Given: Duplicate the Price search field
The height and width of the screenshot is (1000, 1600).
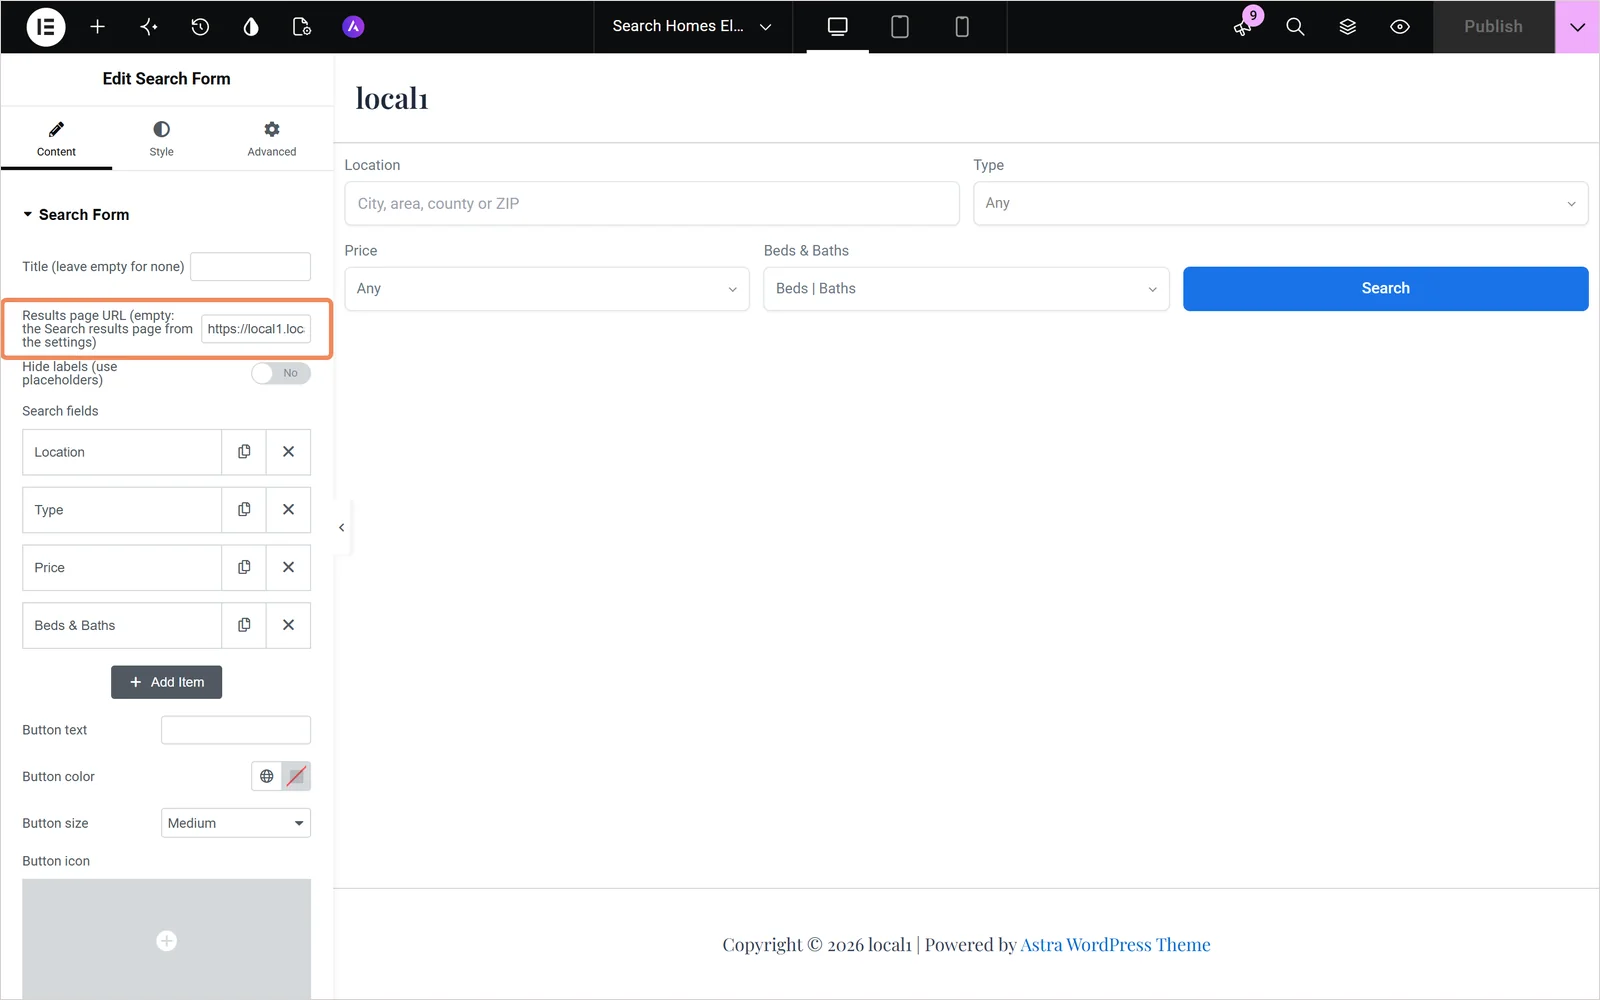Looking at the screenshot, I should [x=244, y=567].
